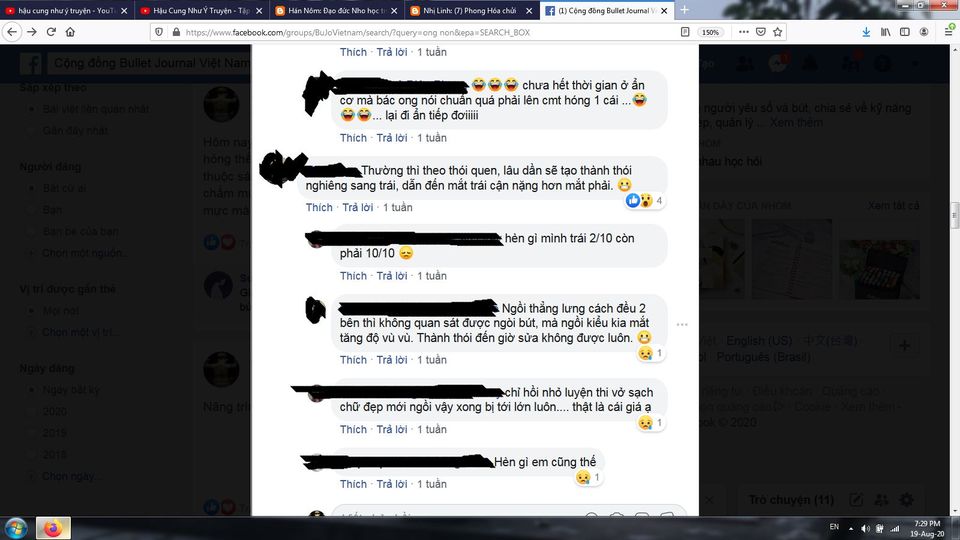Open a new browser tab
The width and height of the screenshot is (960, 540).
tap(684, 10)
